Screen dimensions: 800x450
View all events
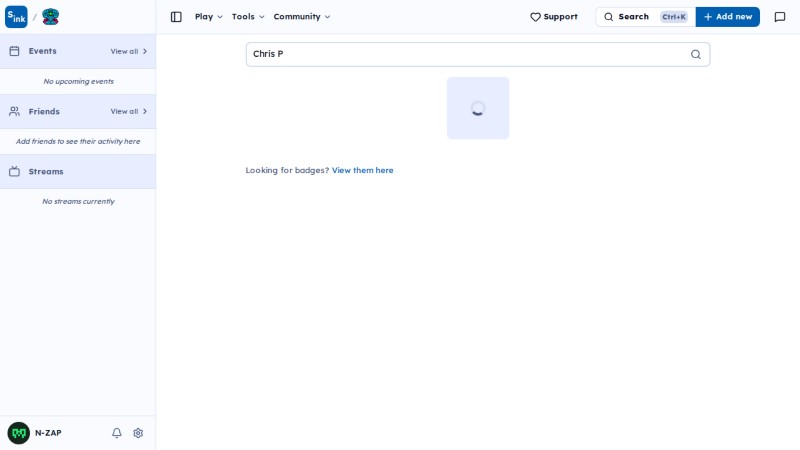(129, 52)
